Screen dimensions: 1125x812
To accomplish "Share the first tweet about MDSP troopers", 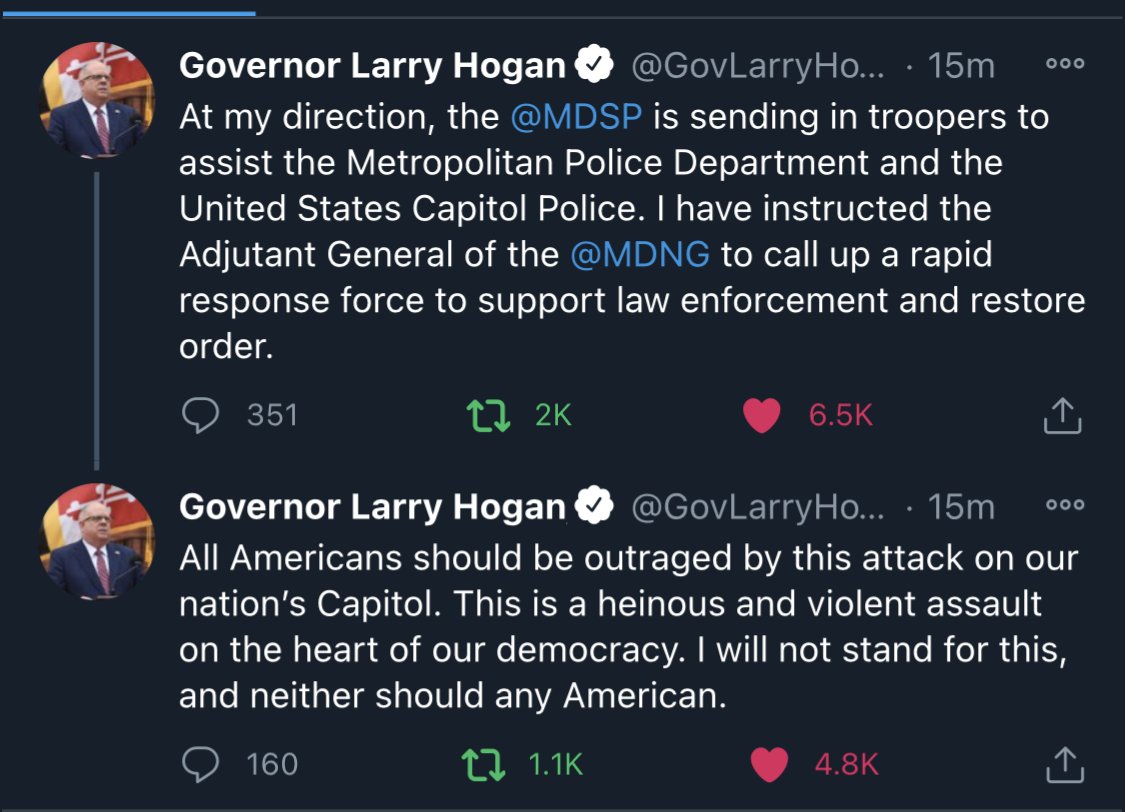I will click(1063, 416).
